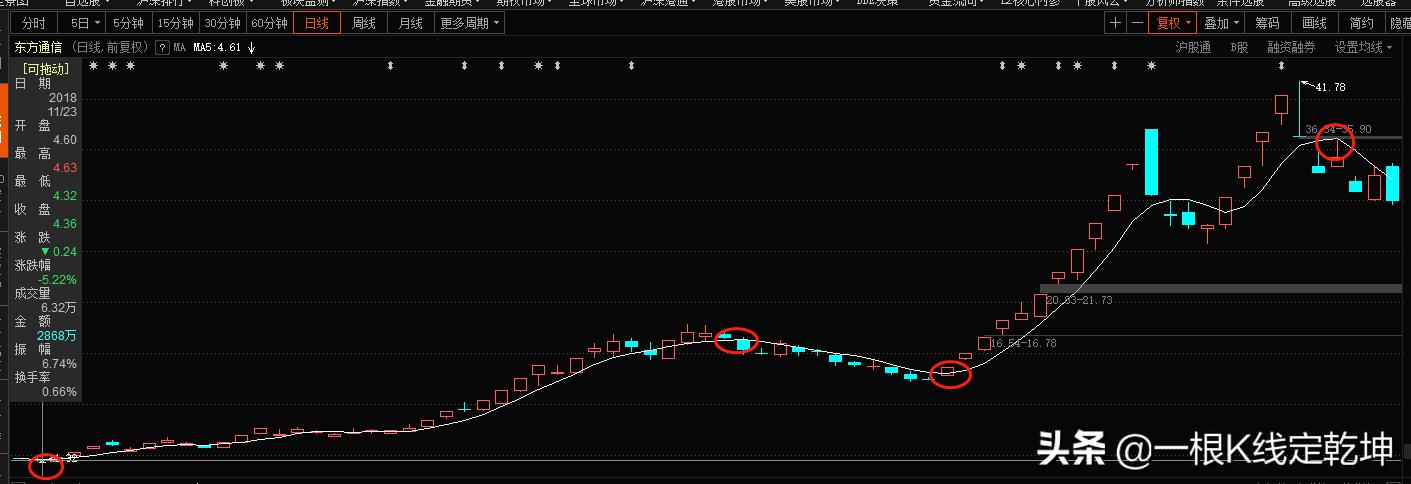This screenshot has width=1411, height=484.
Task: Click the tallest cyan candlestick on chart
Action: coord(1151,161)
